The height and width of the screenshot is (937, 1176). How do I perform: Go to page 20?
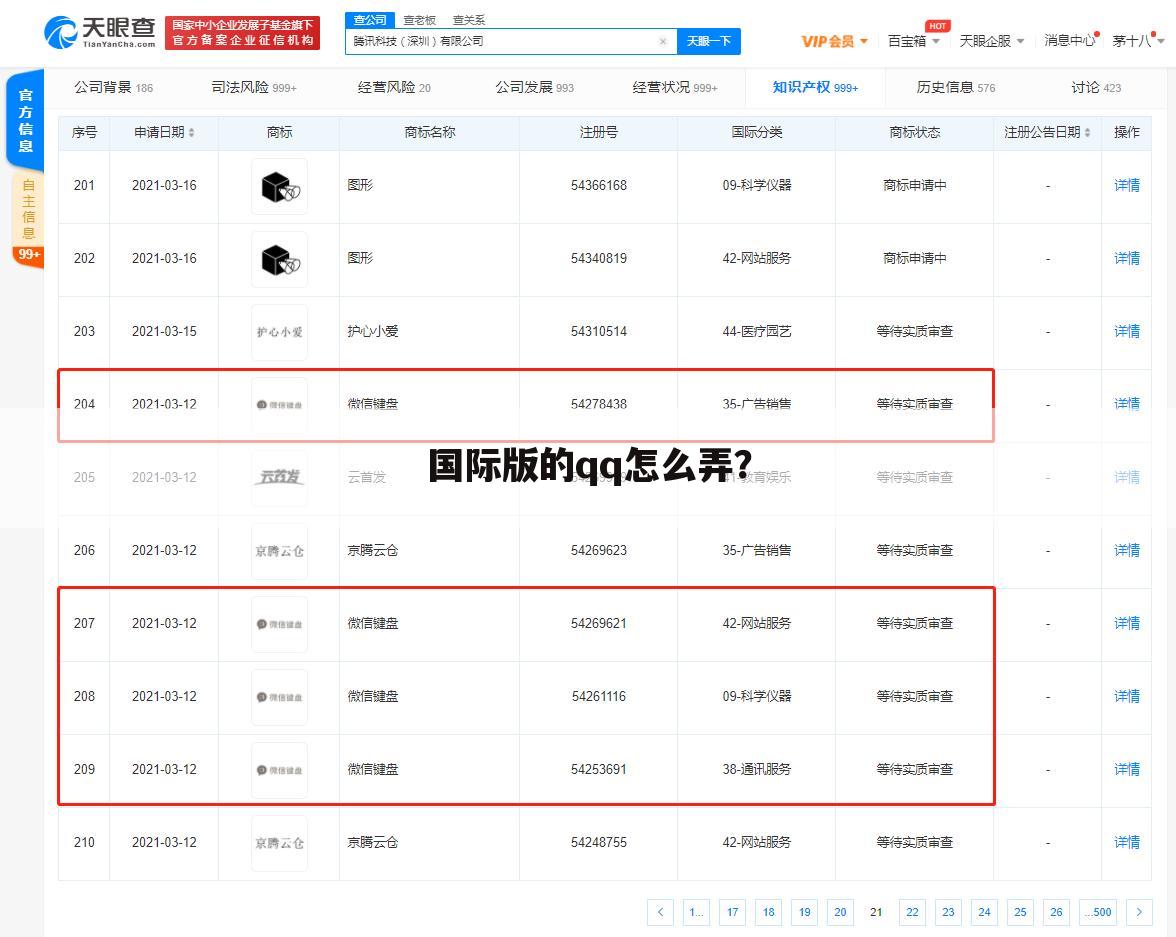840,912
